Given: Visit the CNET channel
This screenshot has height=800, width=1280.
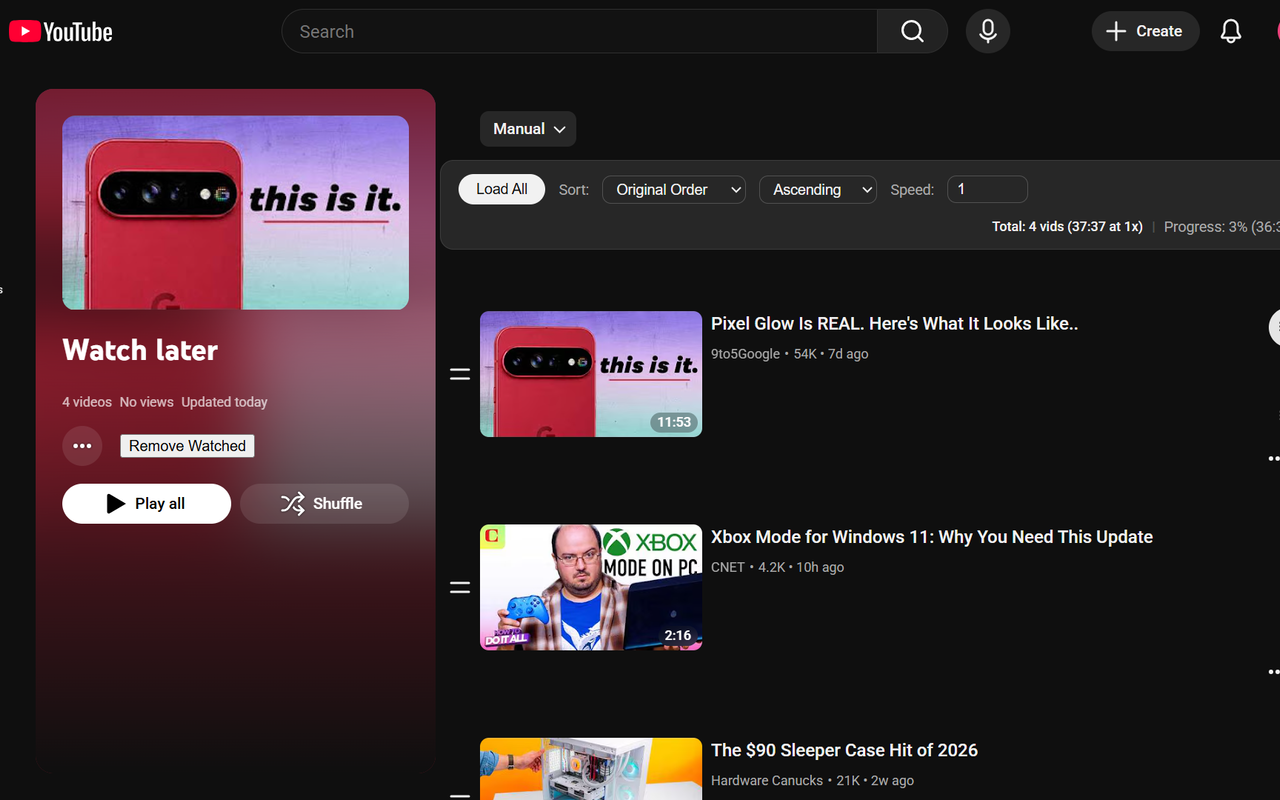Looking at the screenshot, I should [728, 567].
